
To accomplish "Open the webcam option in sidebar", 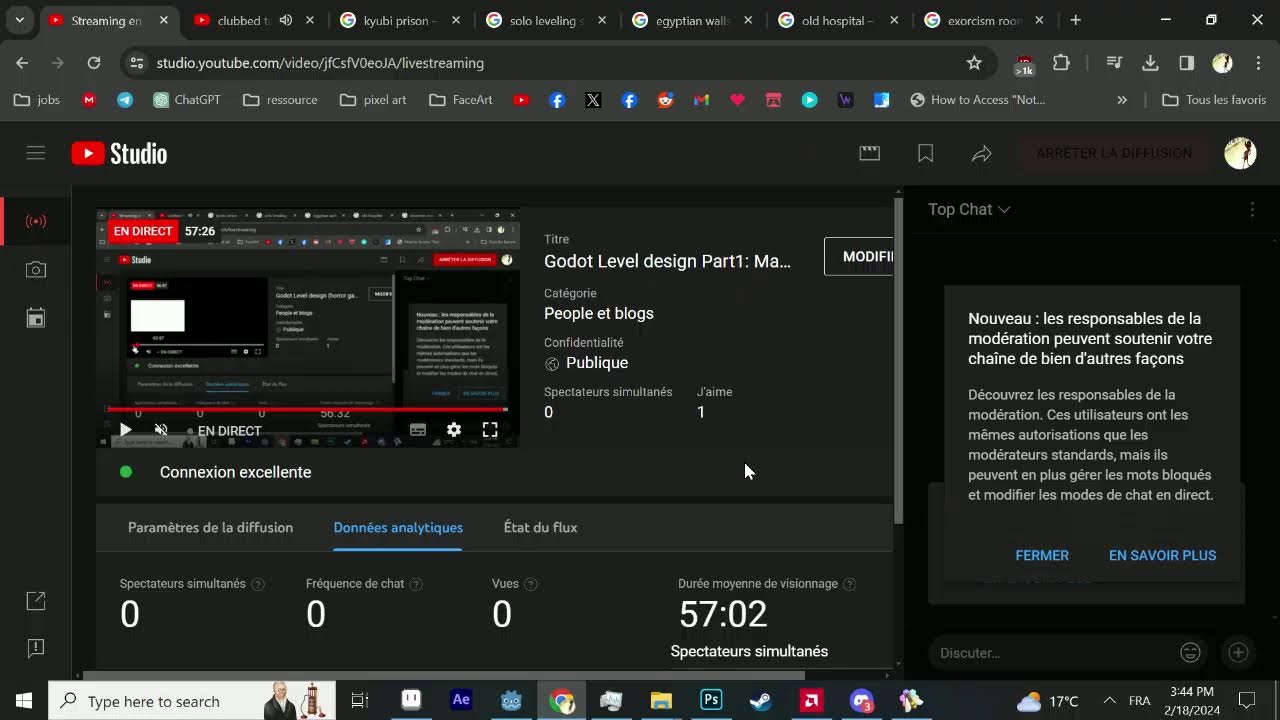I will (36, 270).
